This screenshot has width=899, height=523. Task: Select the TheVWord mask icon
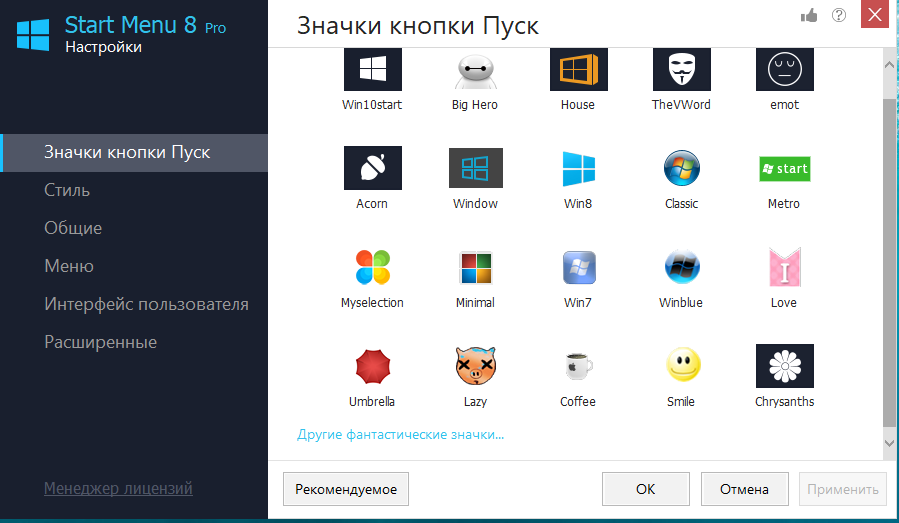(x=682, y=69)
